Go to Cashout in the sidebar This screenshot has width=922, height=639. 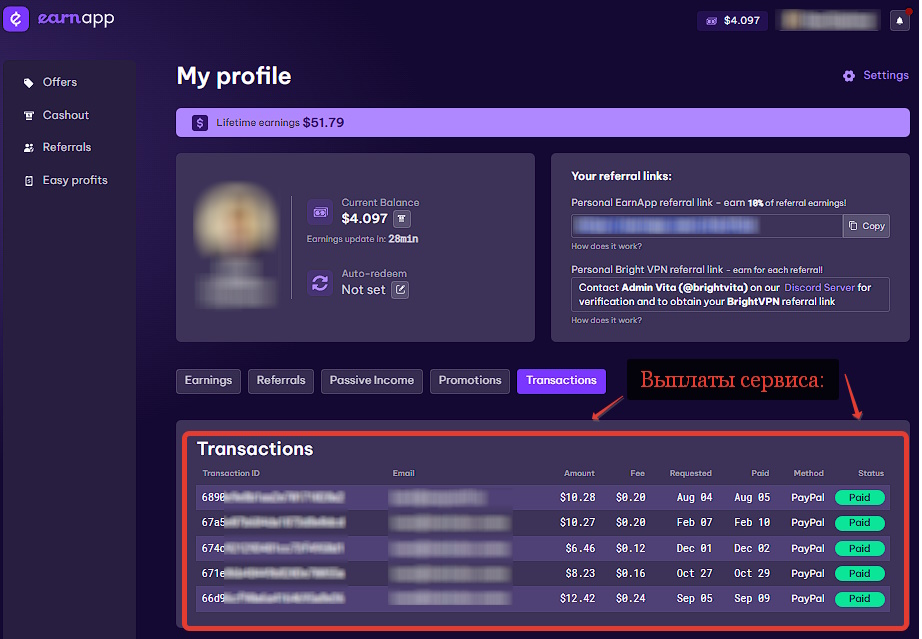tap(65, 115)
